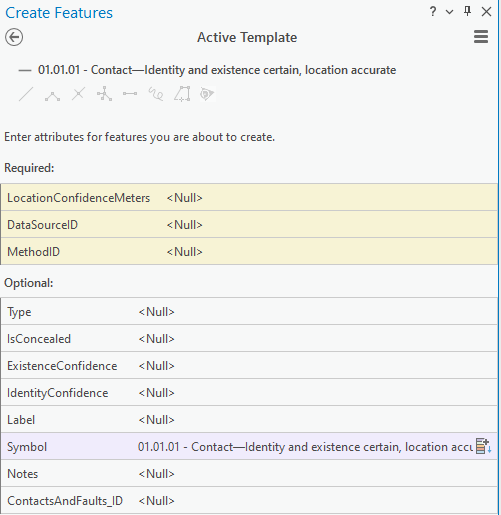Screen dimensions: 501x515
Task: Select the Stream tool icon
Action: 207,94
